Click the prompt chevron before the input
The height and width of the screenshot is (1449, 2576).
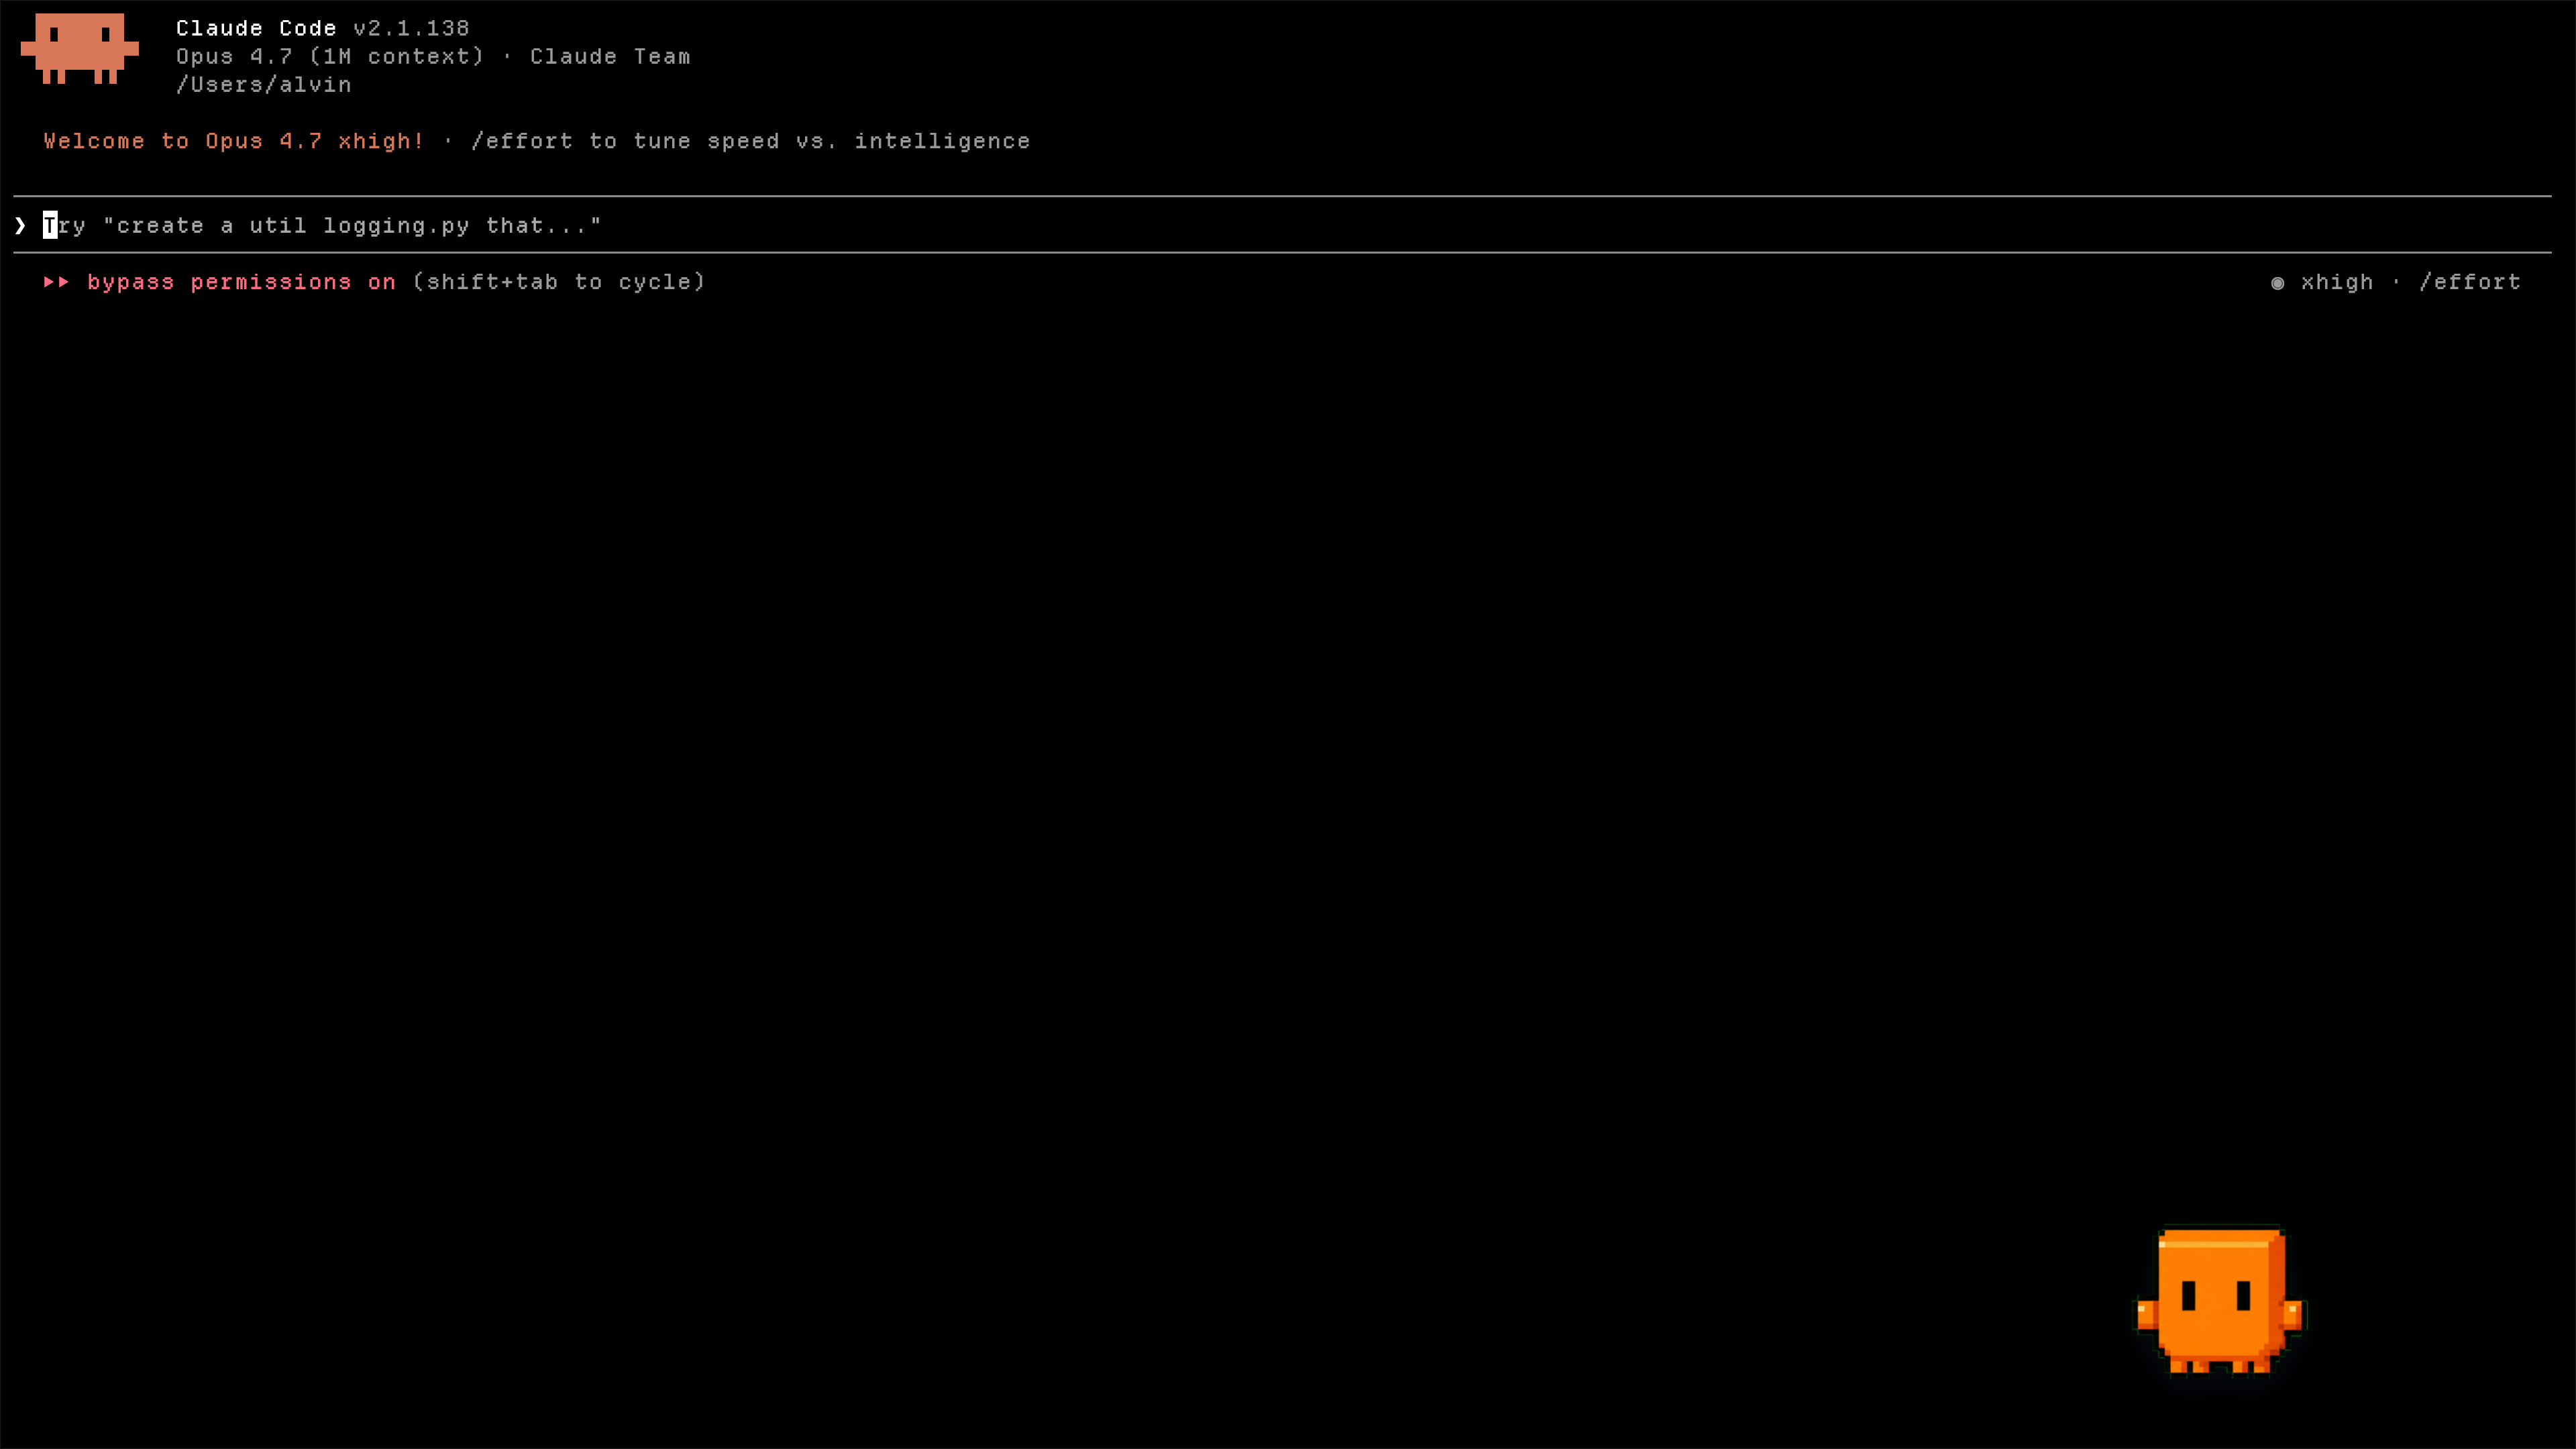(20, 226)
